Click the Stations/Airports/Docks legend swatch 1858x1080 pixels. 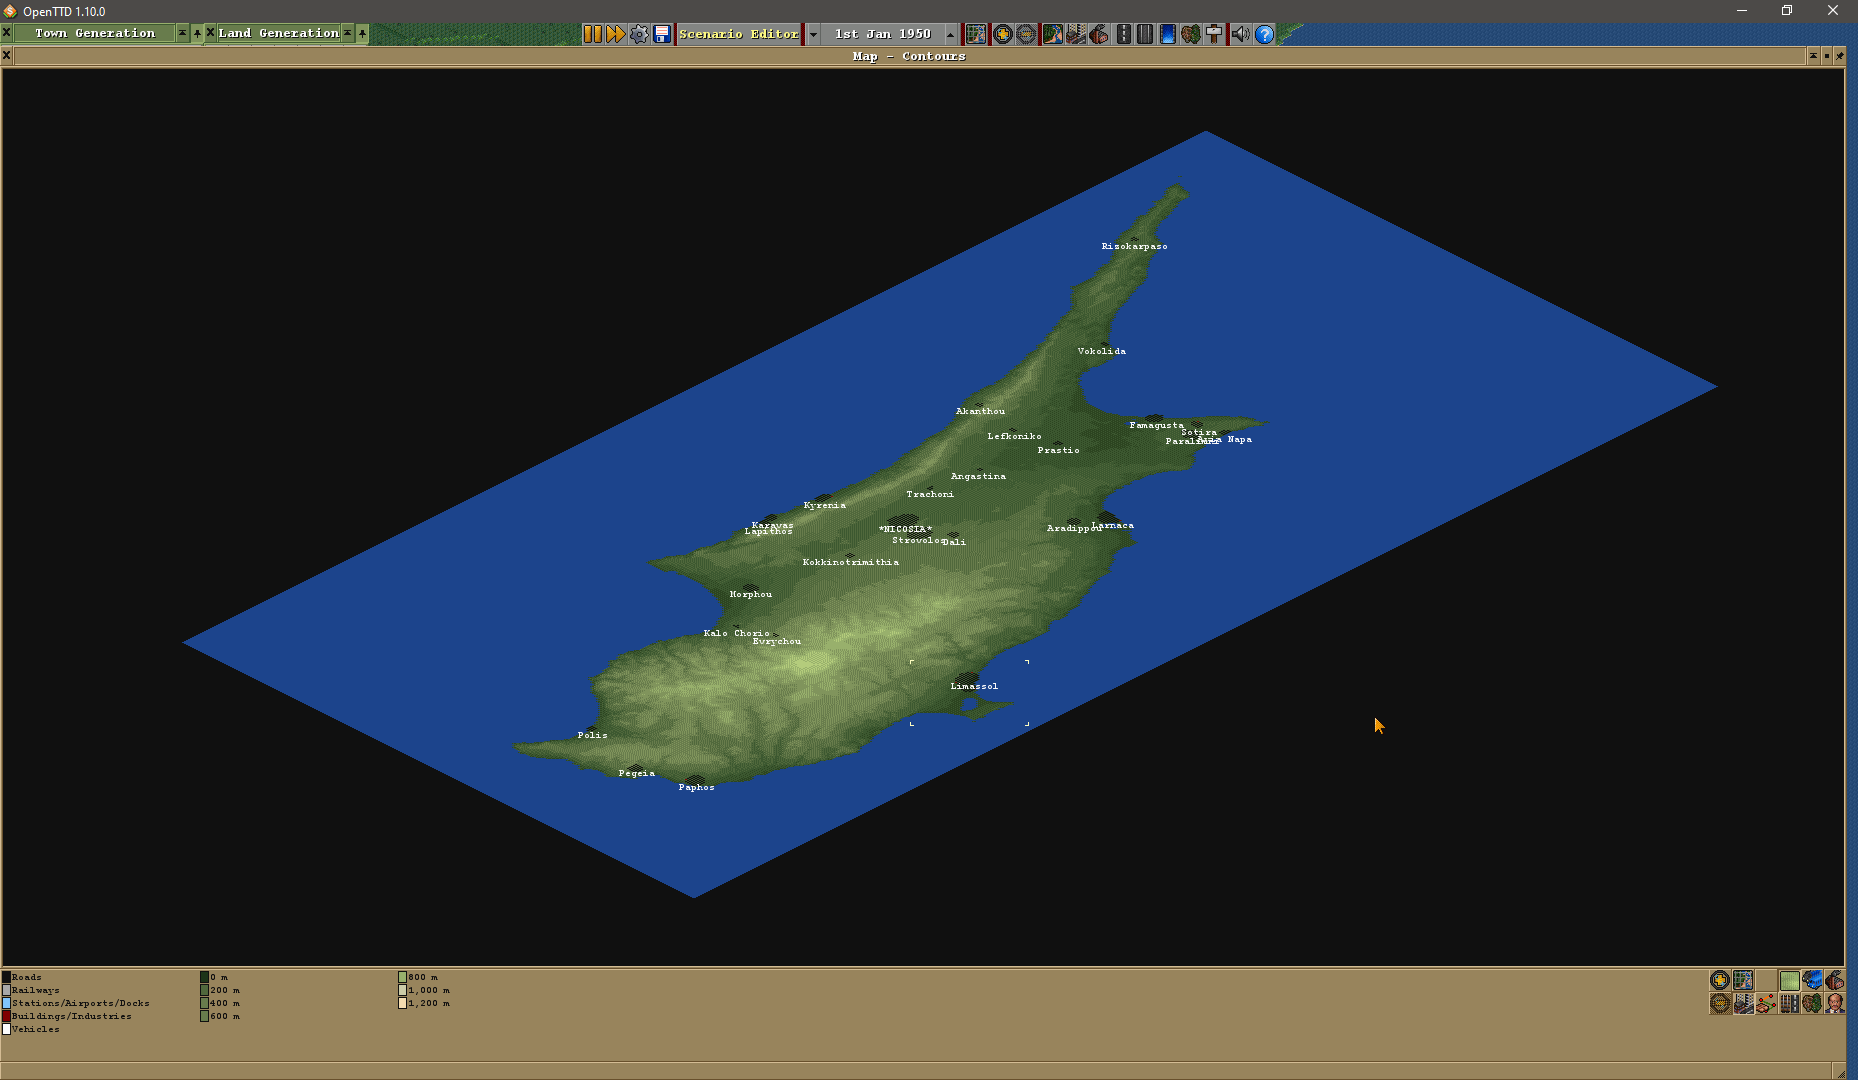pyautogui.click(x=6, y=1003)
